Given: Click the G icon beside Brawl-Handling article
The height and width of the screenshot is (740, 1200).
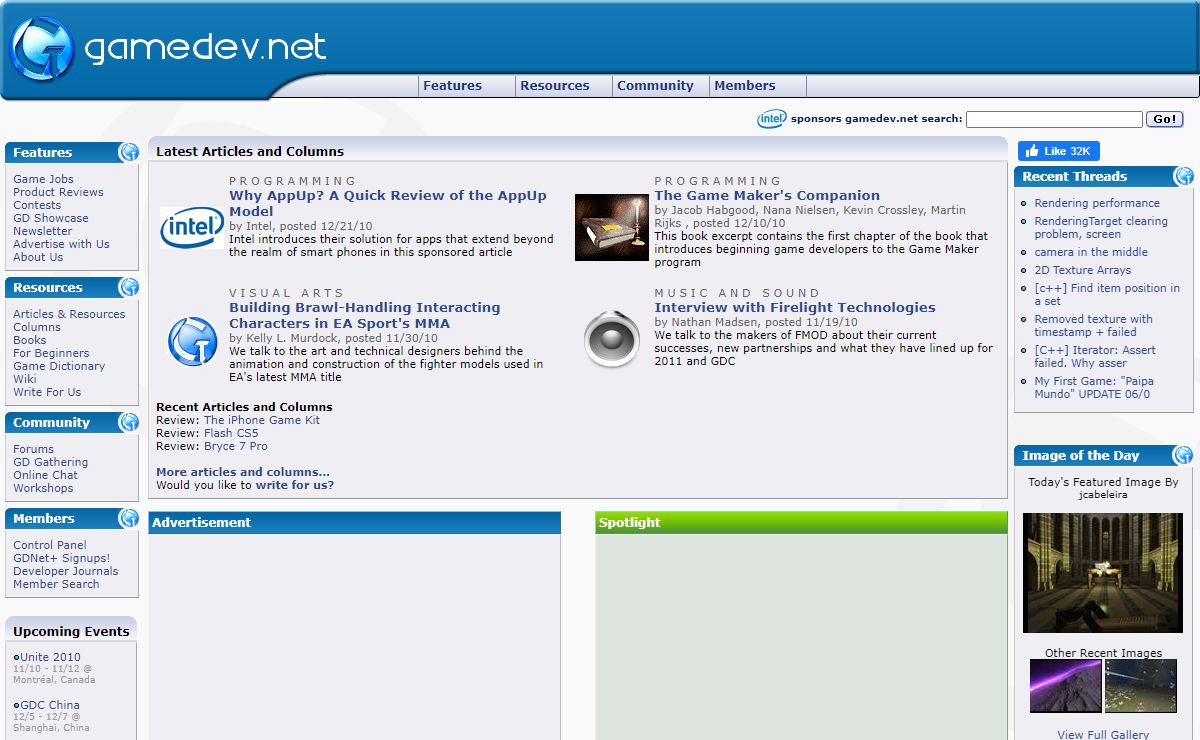Looking at the screenshot, I should pos(192,340).
